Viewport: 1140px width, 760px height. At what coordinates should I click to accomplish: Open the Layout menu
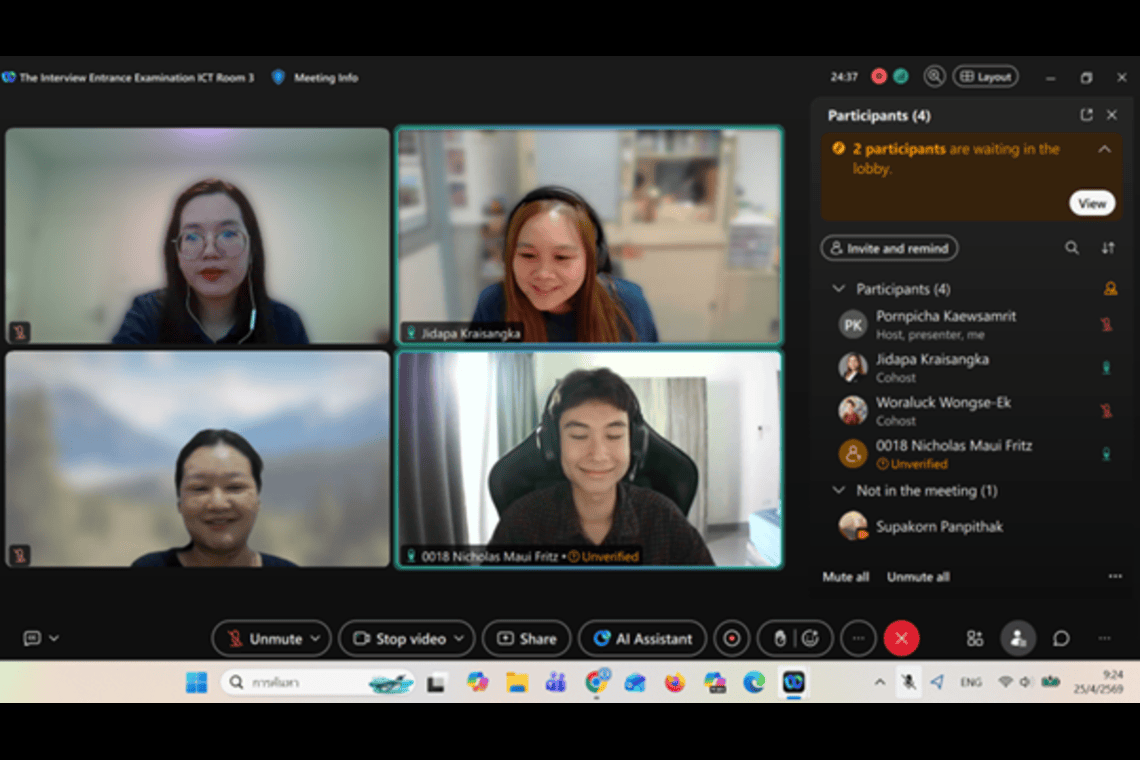[x=985, y=77]
